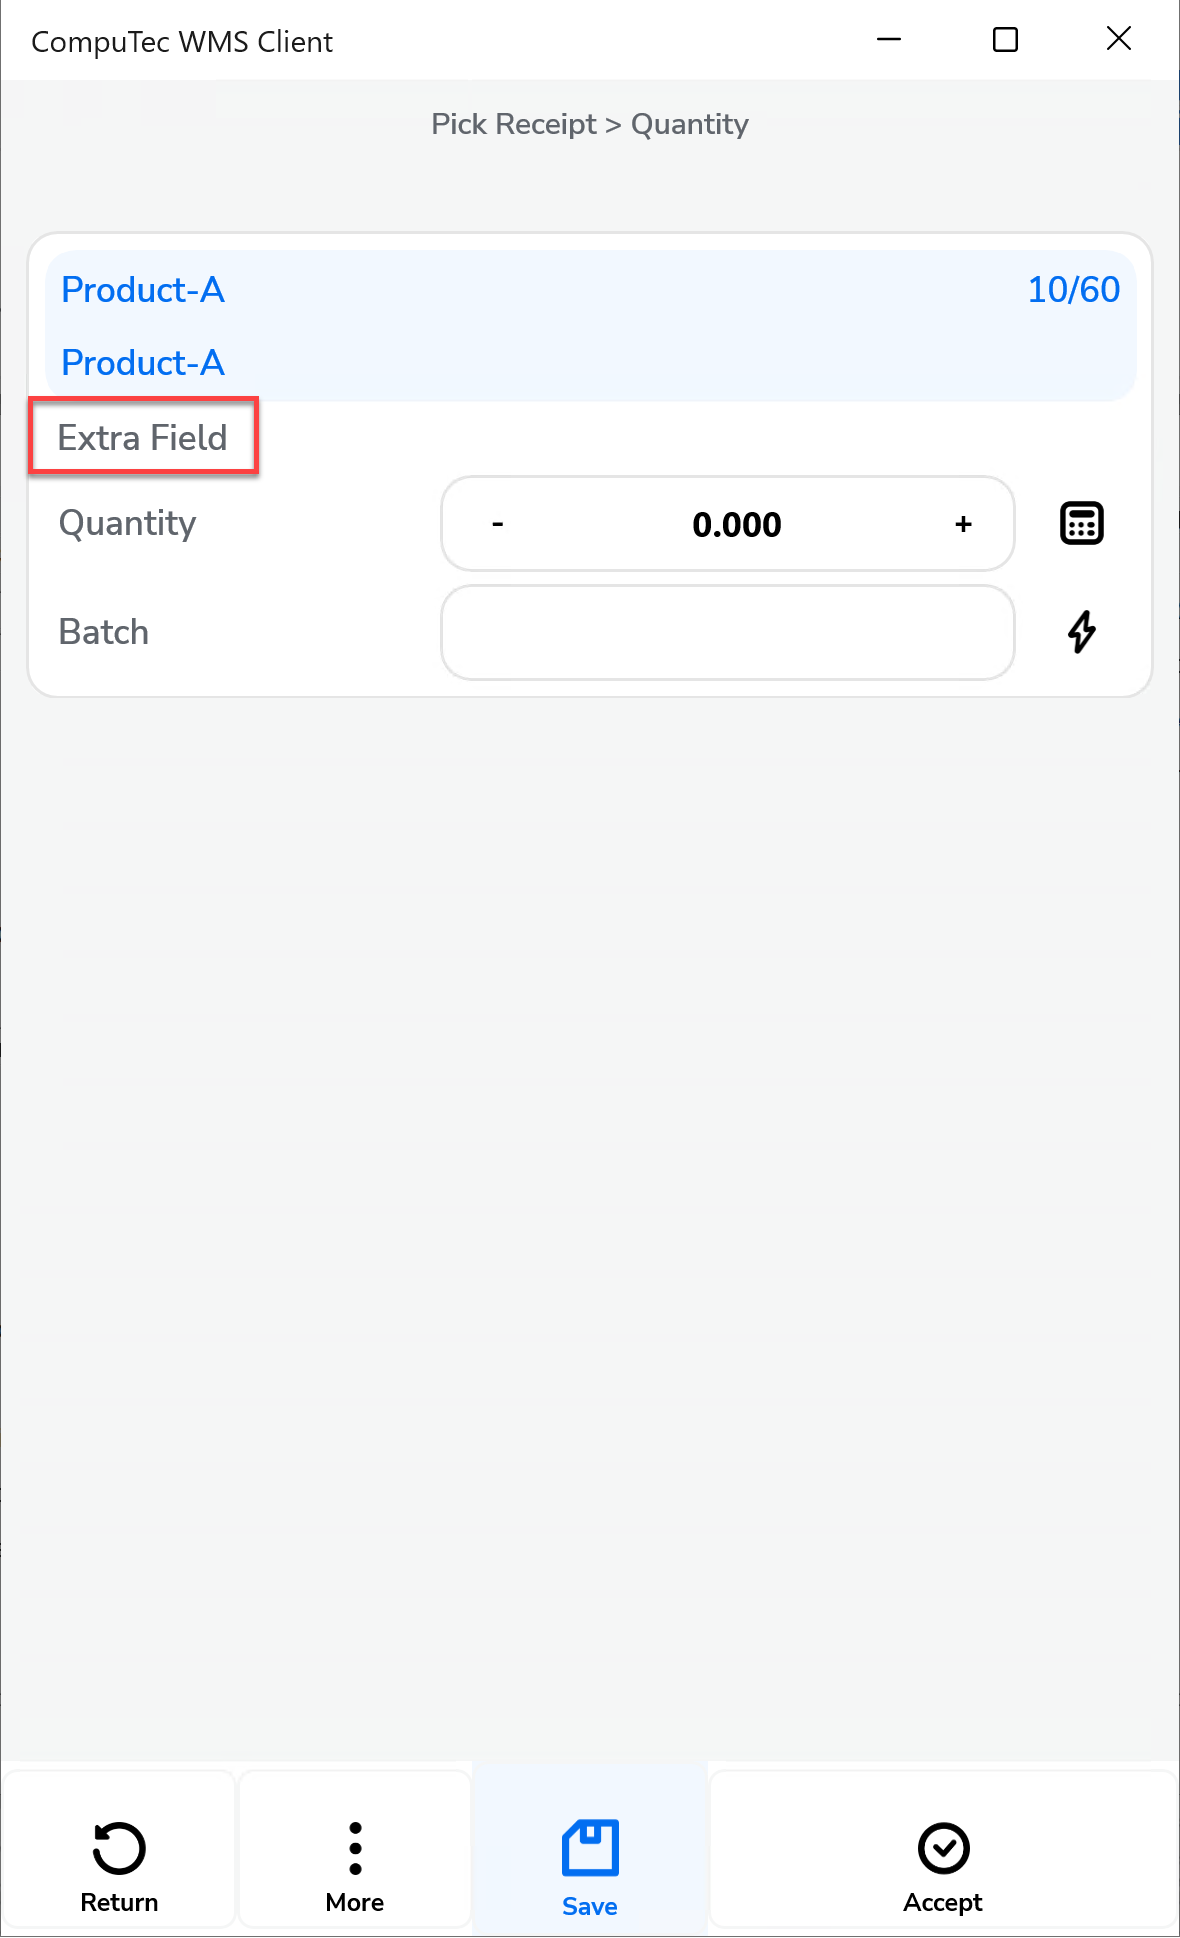
Task: Maximize the CompuTec WMS Client window
Action: [1005, 40]
